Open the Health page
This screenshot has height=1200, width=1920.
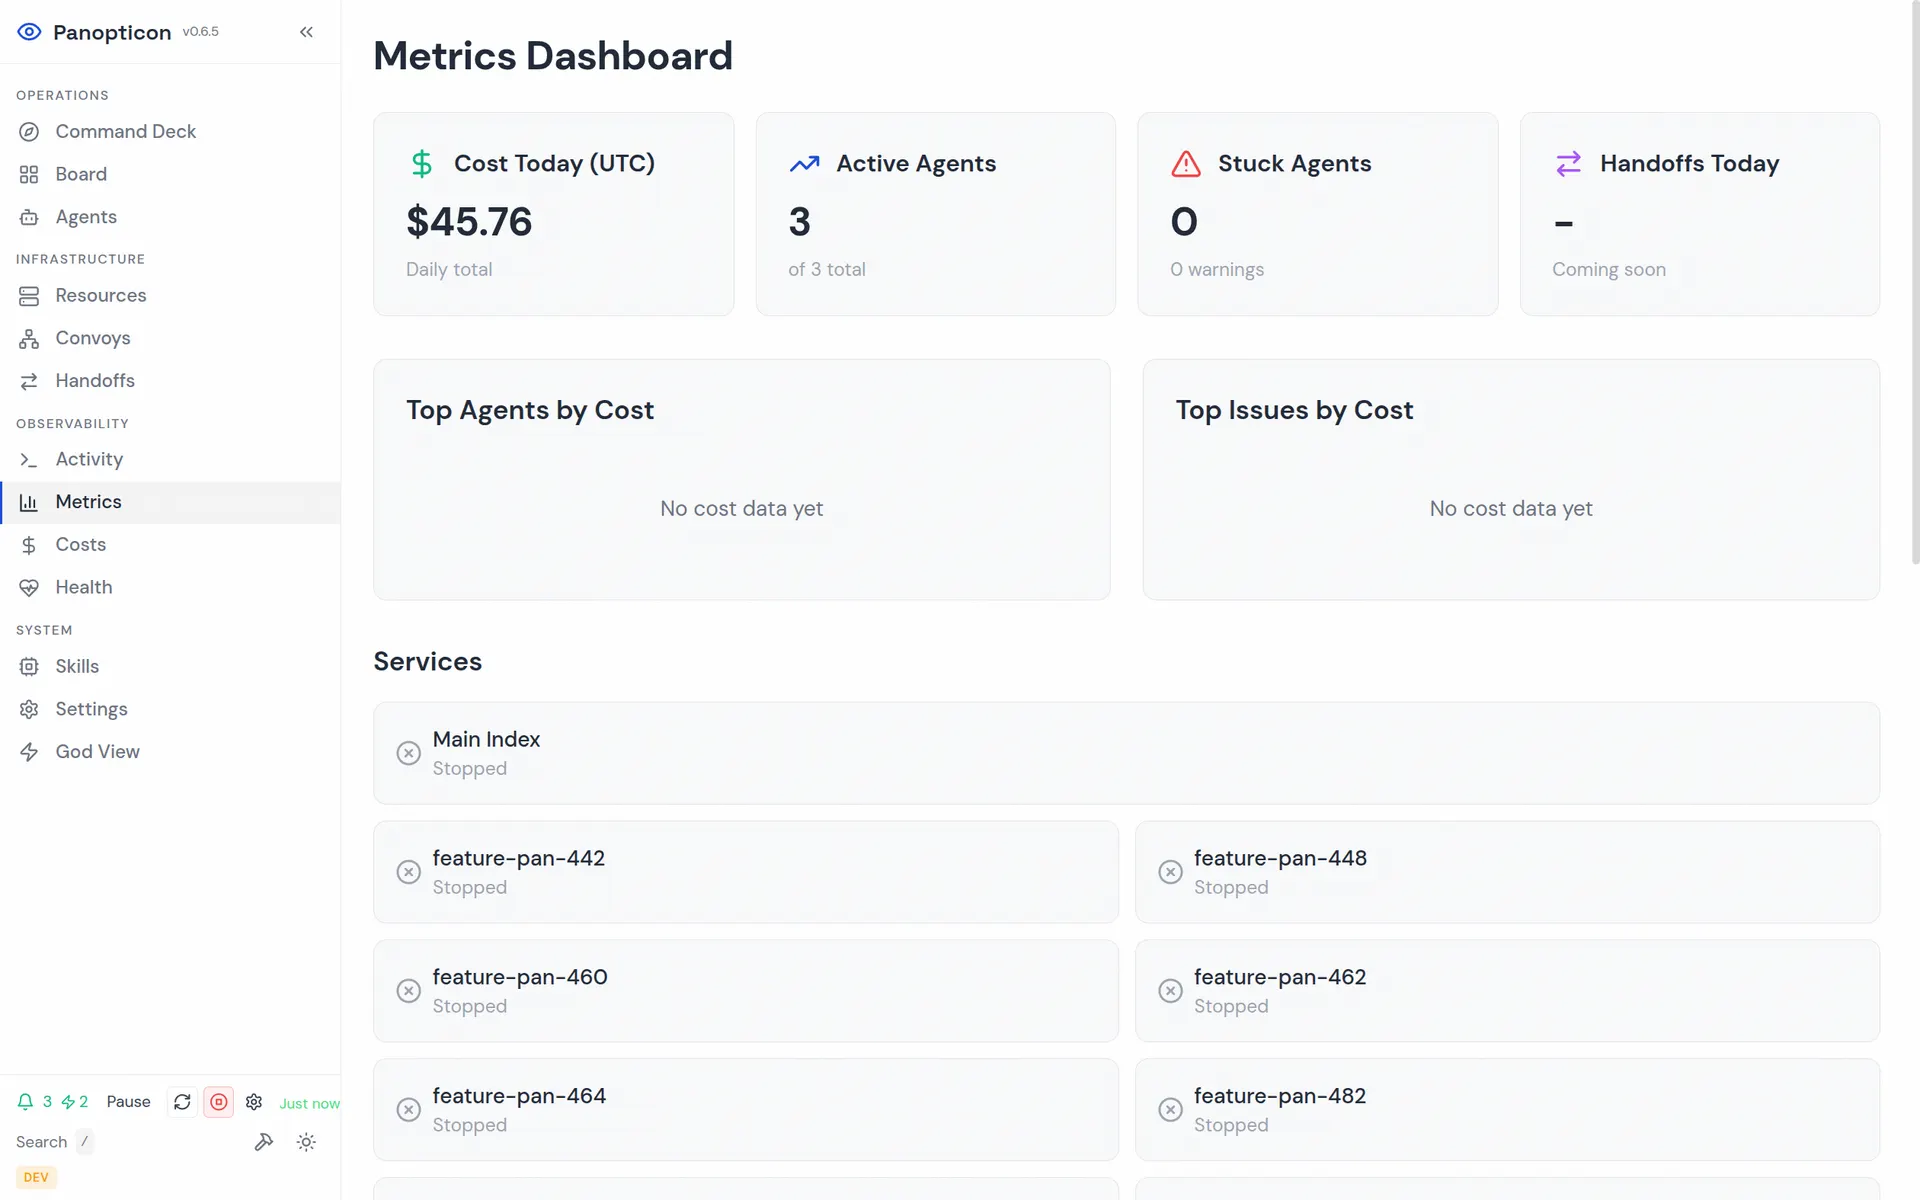coord(170,587)
